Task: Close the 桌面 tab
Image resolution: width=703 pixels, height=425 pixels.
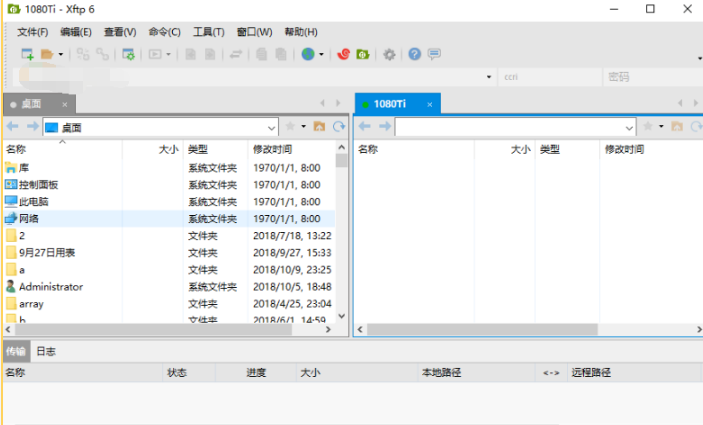Action: (65, 104)
